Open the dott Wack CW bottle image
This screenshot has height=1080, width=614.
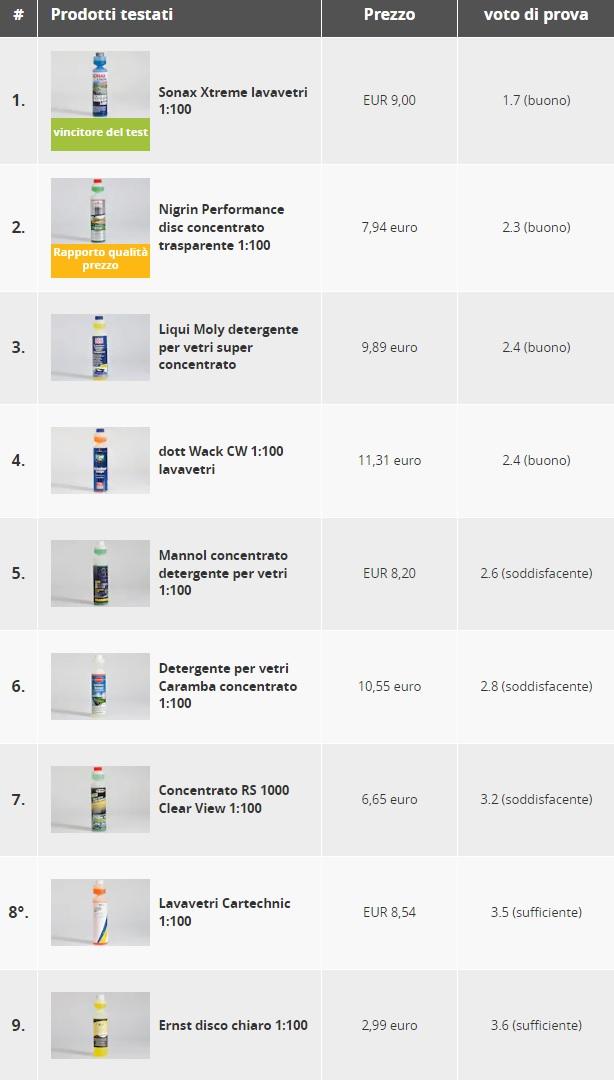pyautogui.click(x=100, y=460)
